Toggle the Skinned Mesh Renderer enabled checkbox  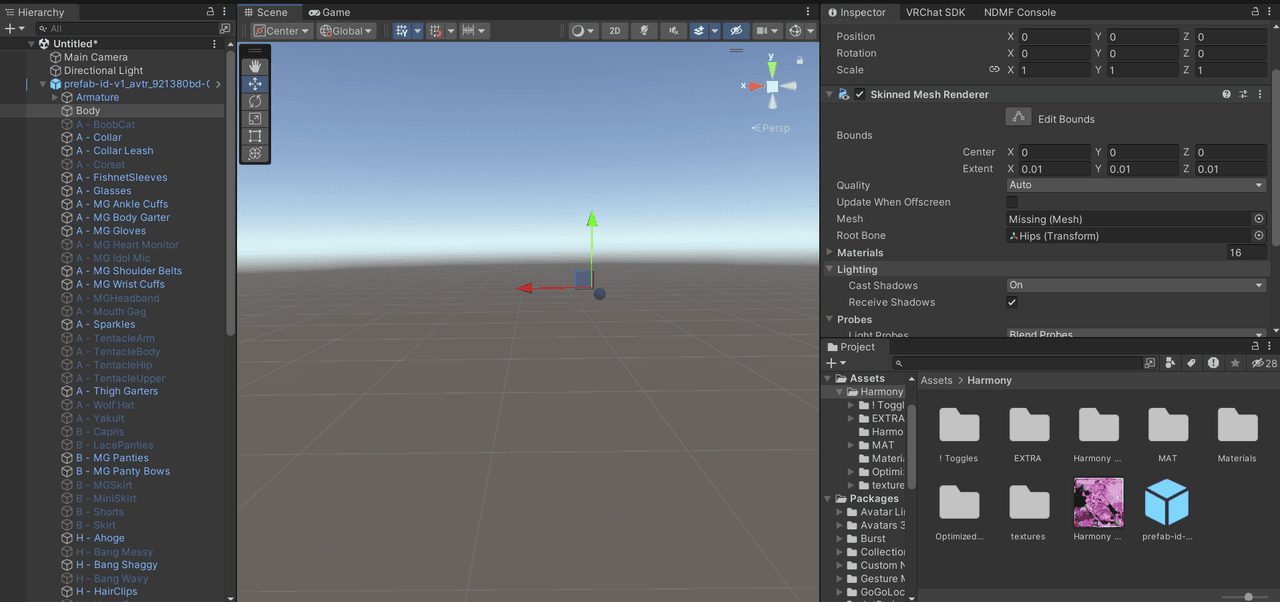tap(860, 94)
